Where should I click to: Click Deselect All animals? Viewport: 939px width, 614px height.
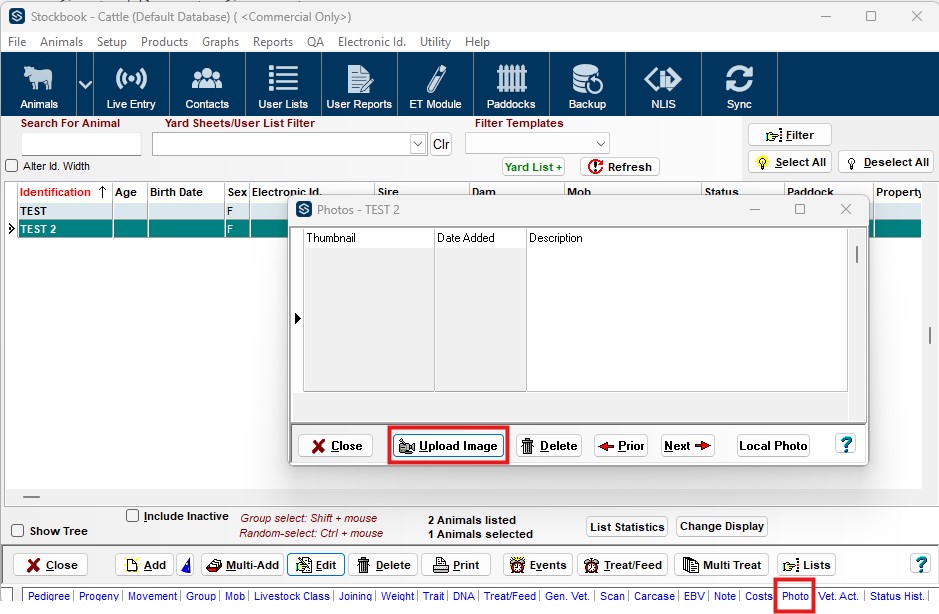pos(886,162)
